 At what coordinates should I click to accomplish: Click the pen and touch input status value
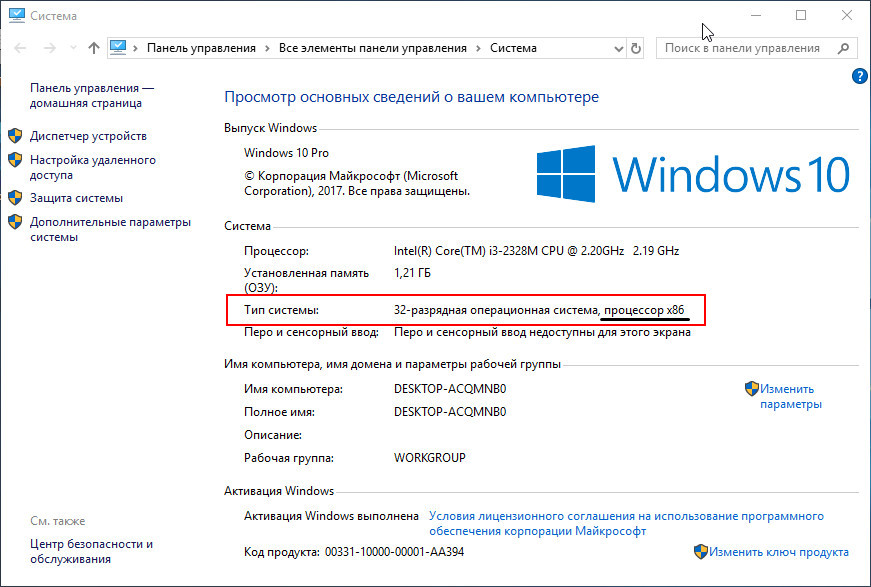point(542,332)
